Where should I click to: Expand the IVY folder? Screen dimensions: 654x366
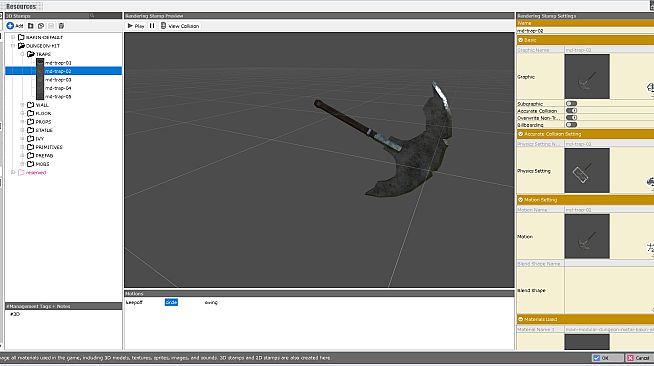[22, 139]
